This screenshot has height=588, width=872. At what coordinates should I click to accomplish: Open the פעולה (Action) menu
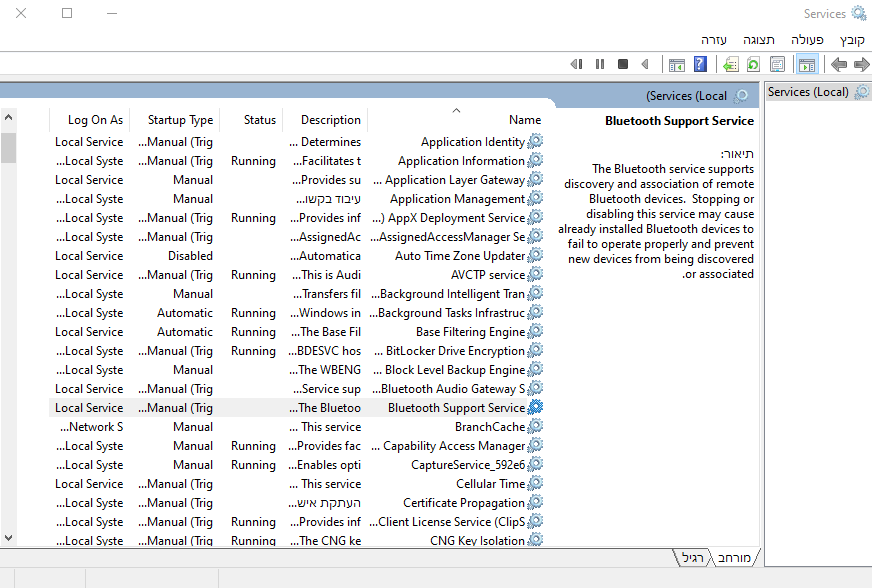point(807,39)
